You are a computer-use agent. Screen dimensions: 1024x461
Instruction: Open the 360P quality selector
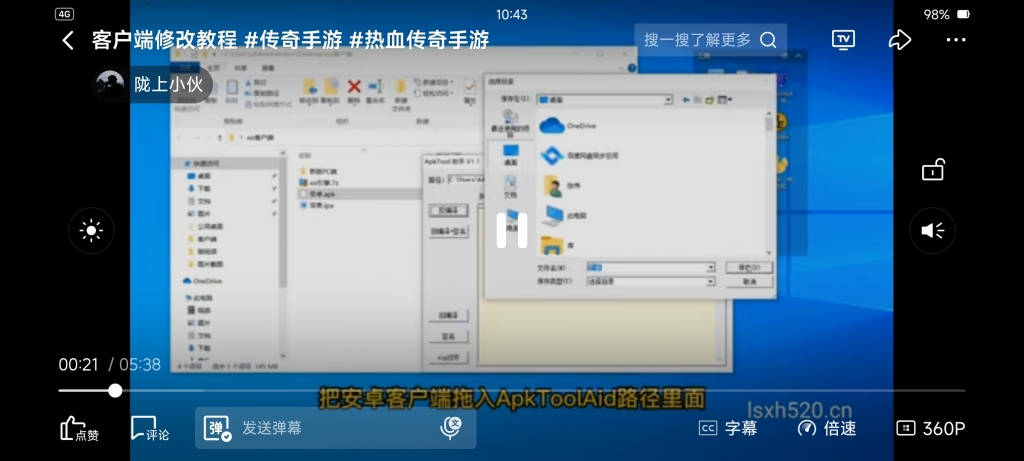point(931,428)
